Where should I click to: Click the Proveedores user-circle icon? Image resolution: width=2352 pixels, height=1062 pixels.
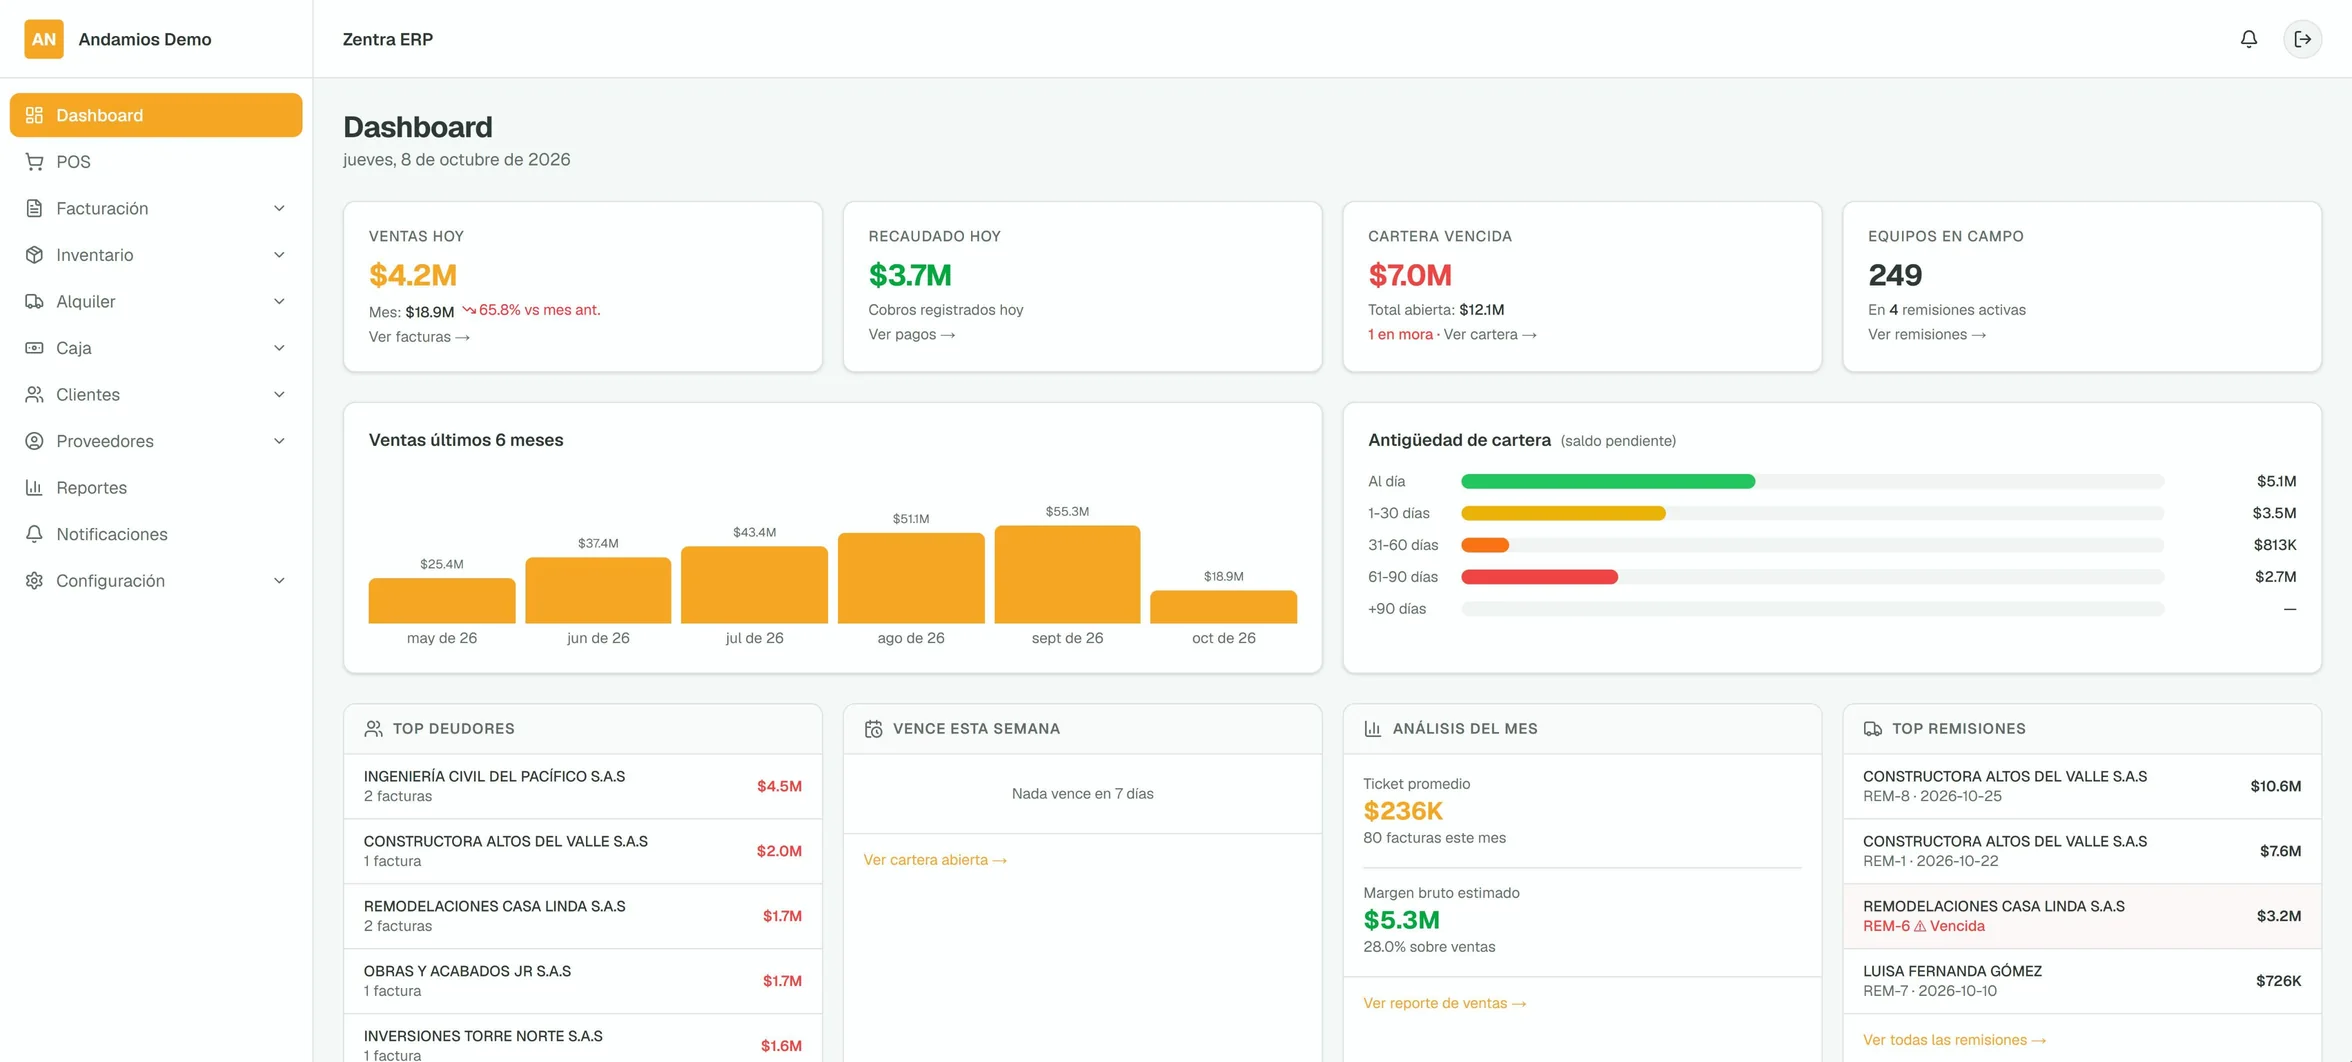point(34,441)
